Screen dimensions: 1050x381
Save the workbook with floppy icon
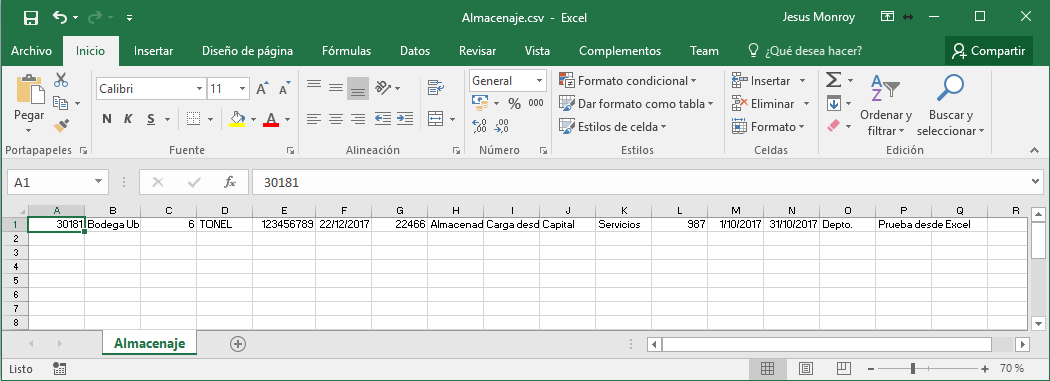31,17
